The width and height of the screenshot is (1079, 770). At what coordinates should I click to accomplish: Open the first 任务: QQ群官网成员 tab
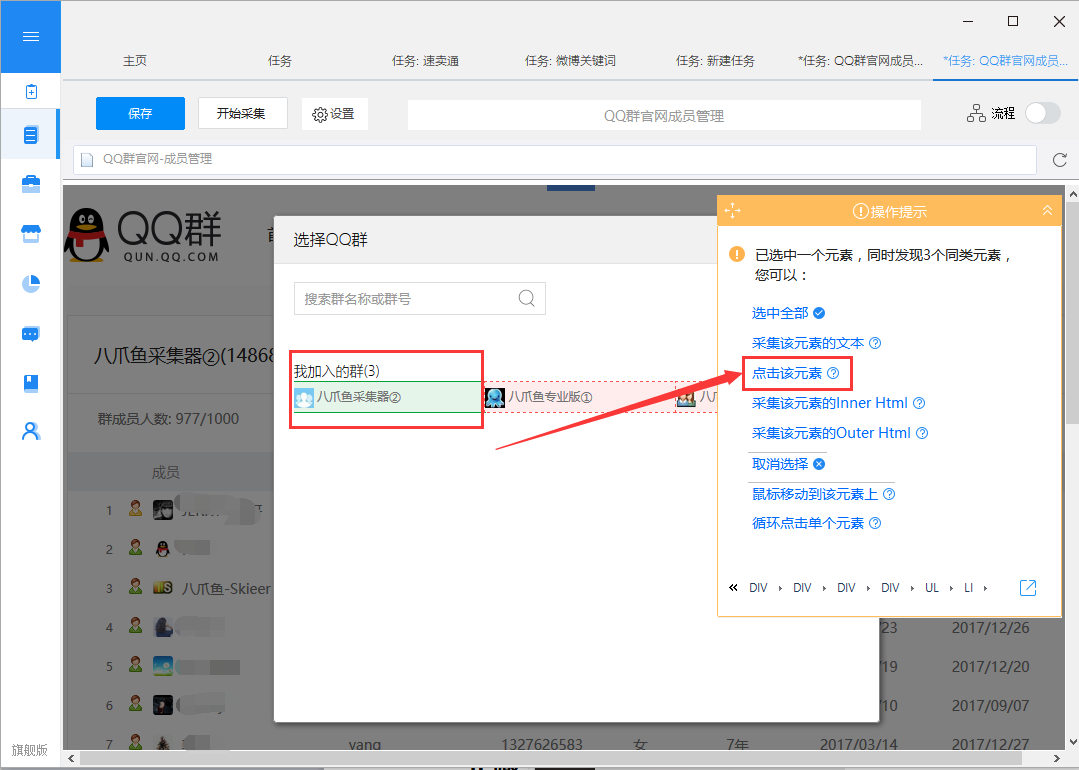click(x=860, y=61)
